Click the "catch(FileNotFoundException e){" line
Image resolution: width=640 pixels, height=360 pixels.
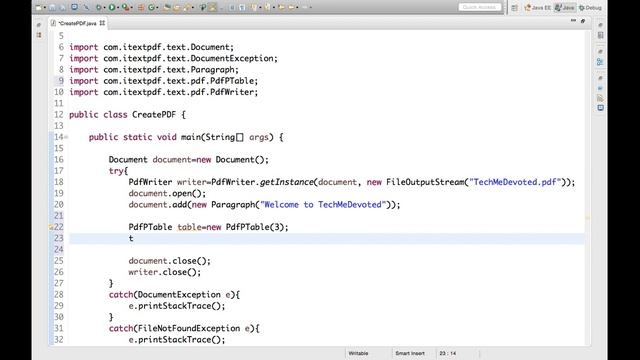(184, 329)
